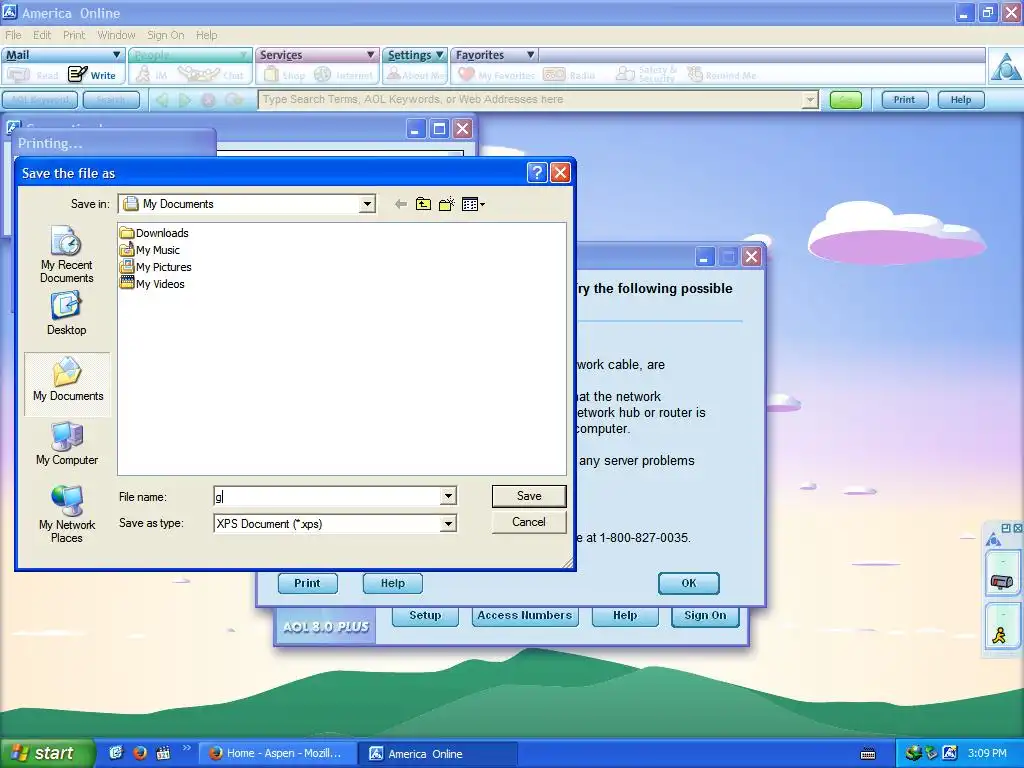Click the Help button in the sign-on window

[625, 615]
